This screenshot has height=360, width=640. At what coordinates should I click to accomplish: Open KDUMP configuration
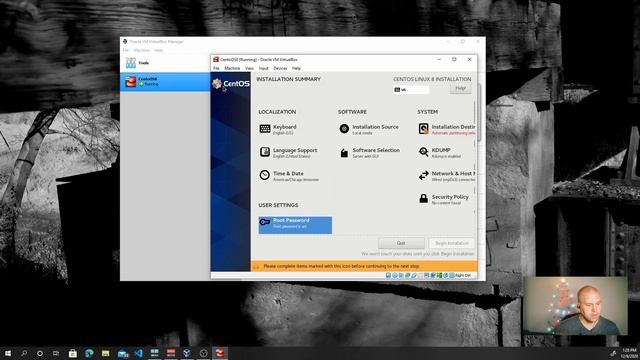440,153
